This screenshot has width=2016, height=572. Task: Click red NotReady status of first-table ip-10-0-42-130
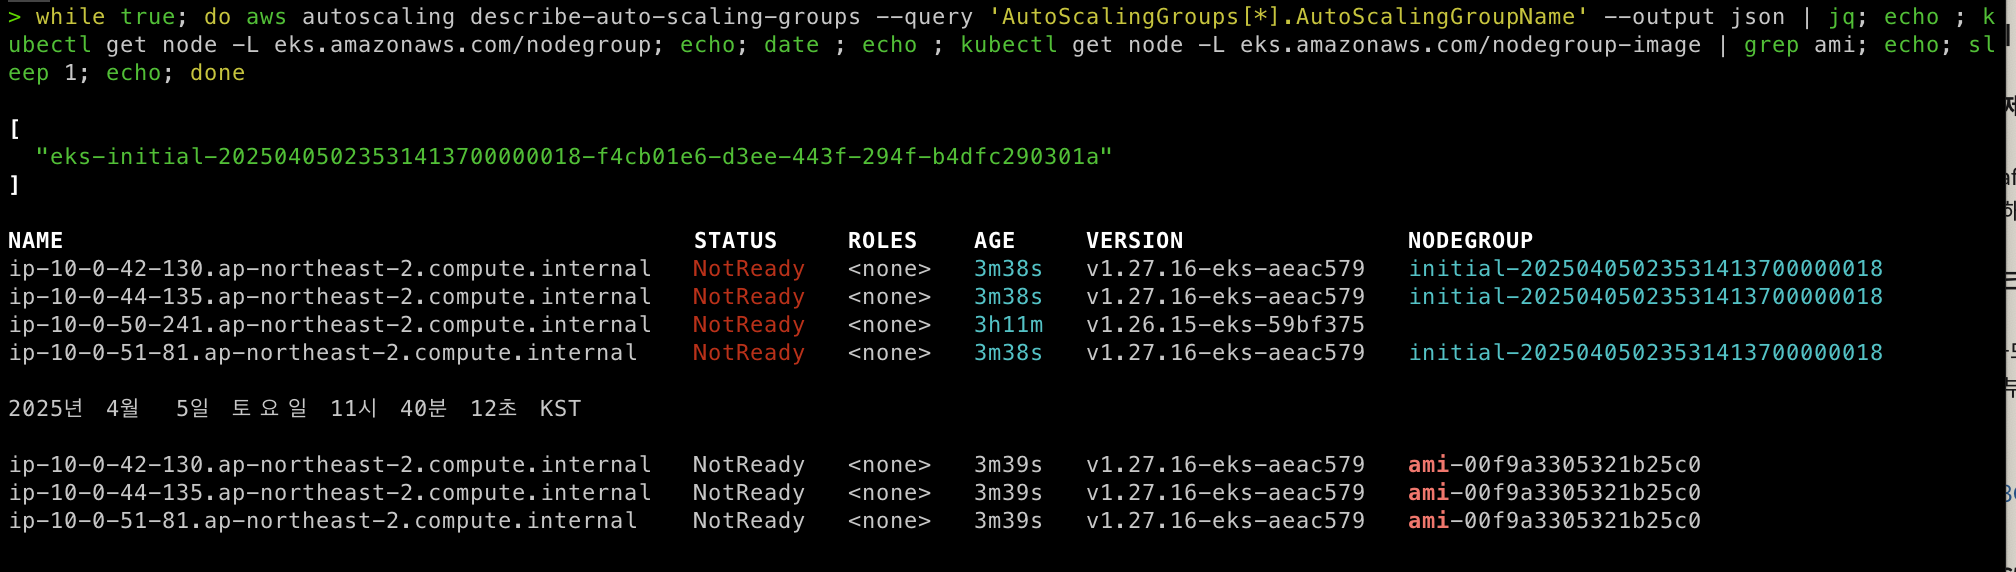(749, 269)
